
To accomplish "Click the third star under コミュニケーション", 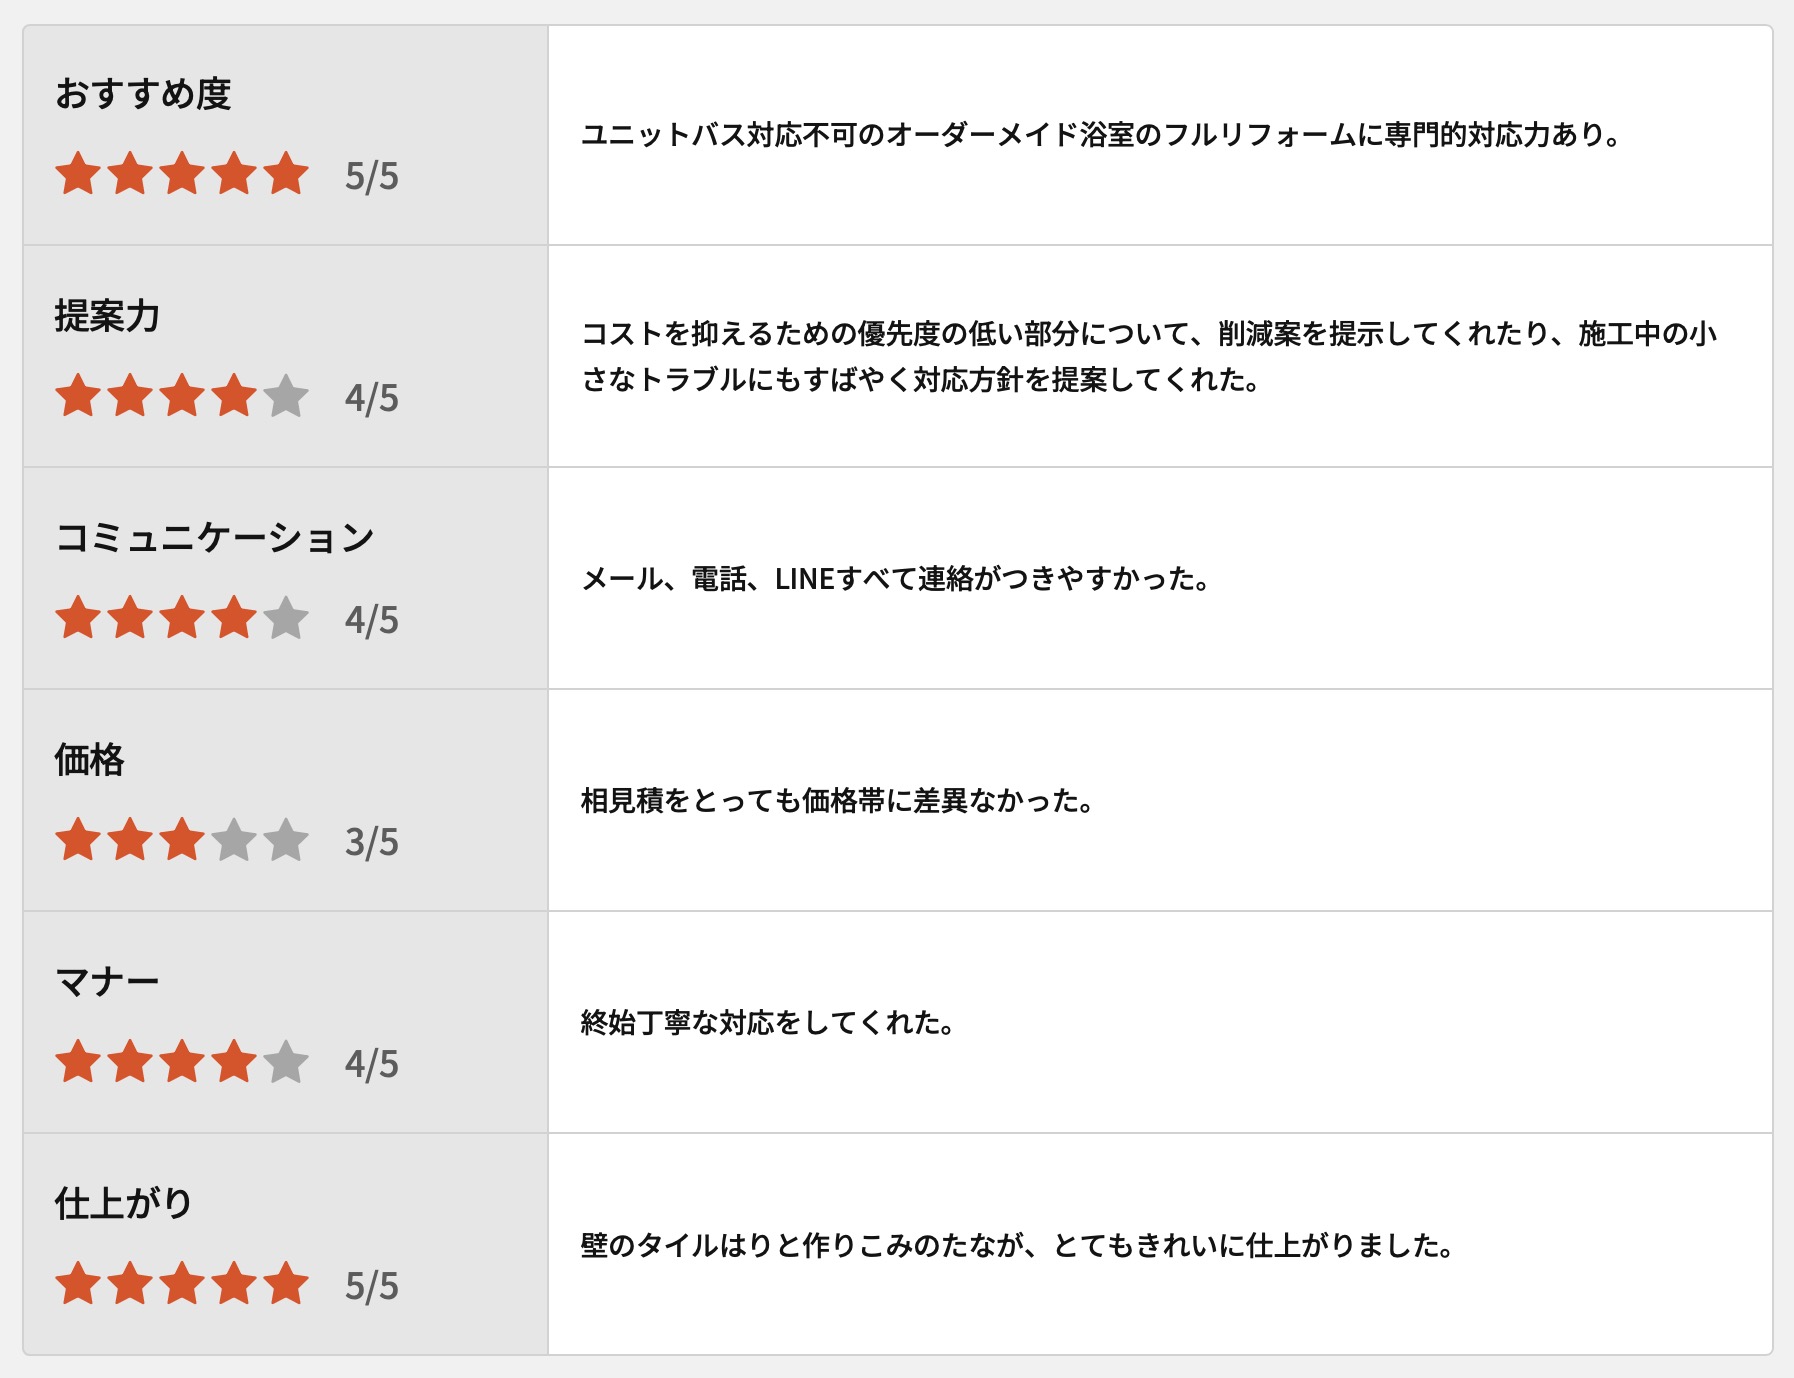I will click(182, 618).
